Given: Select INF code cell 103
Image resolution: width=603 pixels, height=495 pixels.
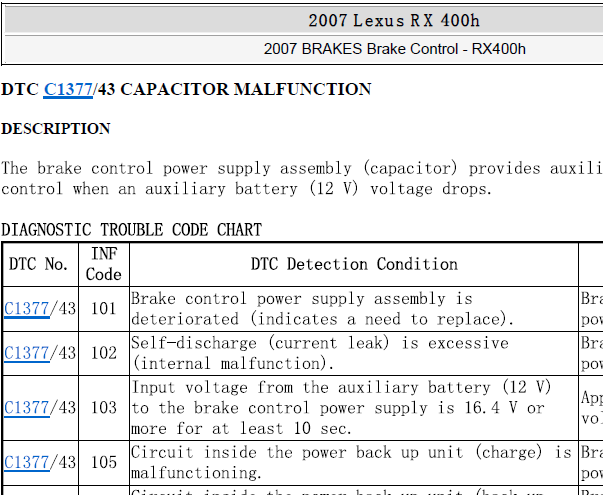Looking at the screenshot, I should (104, 408).
